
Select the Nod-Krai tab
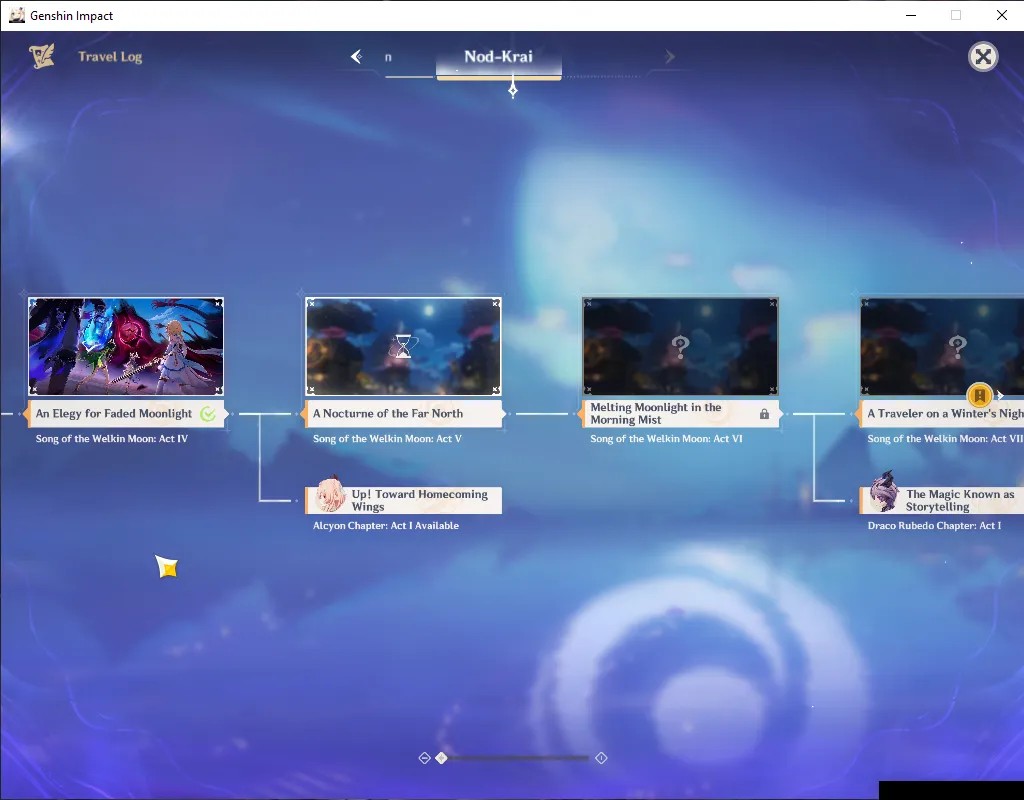[x=498, y=59]
